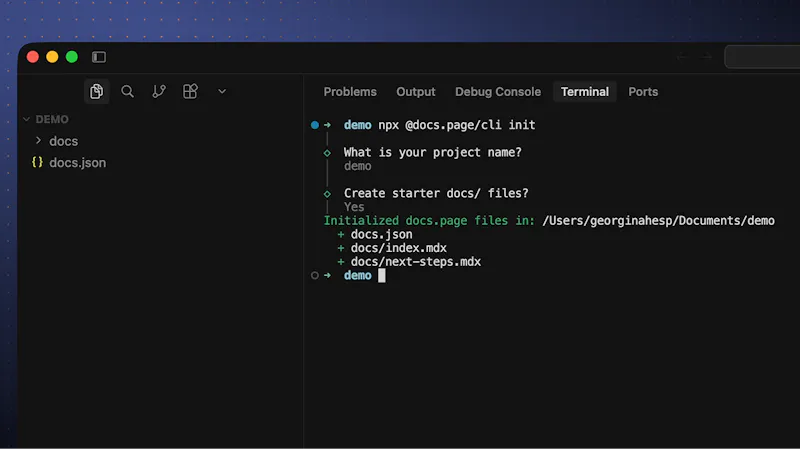Click 'What is your project name?' line
Viewport: 800px width, 449px height.
pos(433,153)
